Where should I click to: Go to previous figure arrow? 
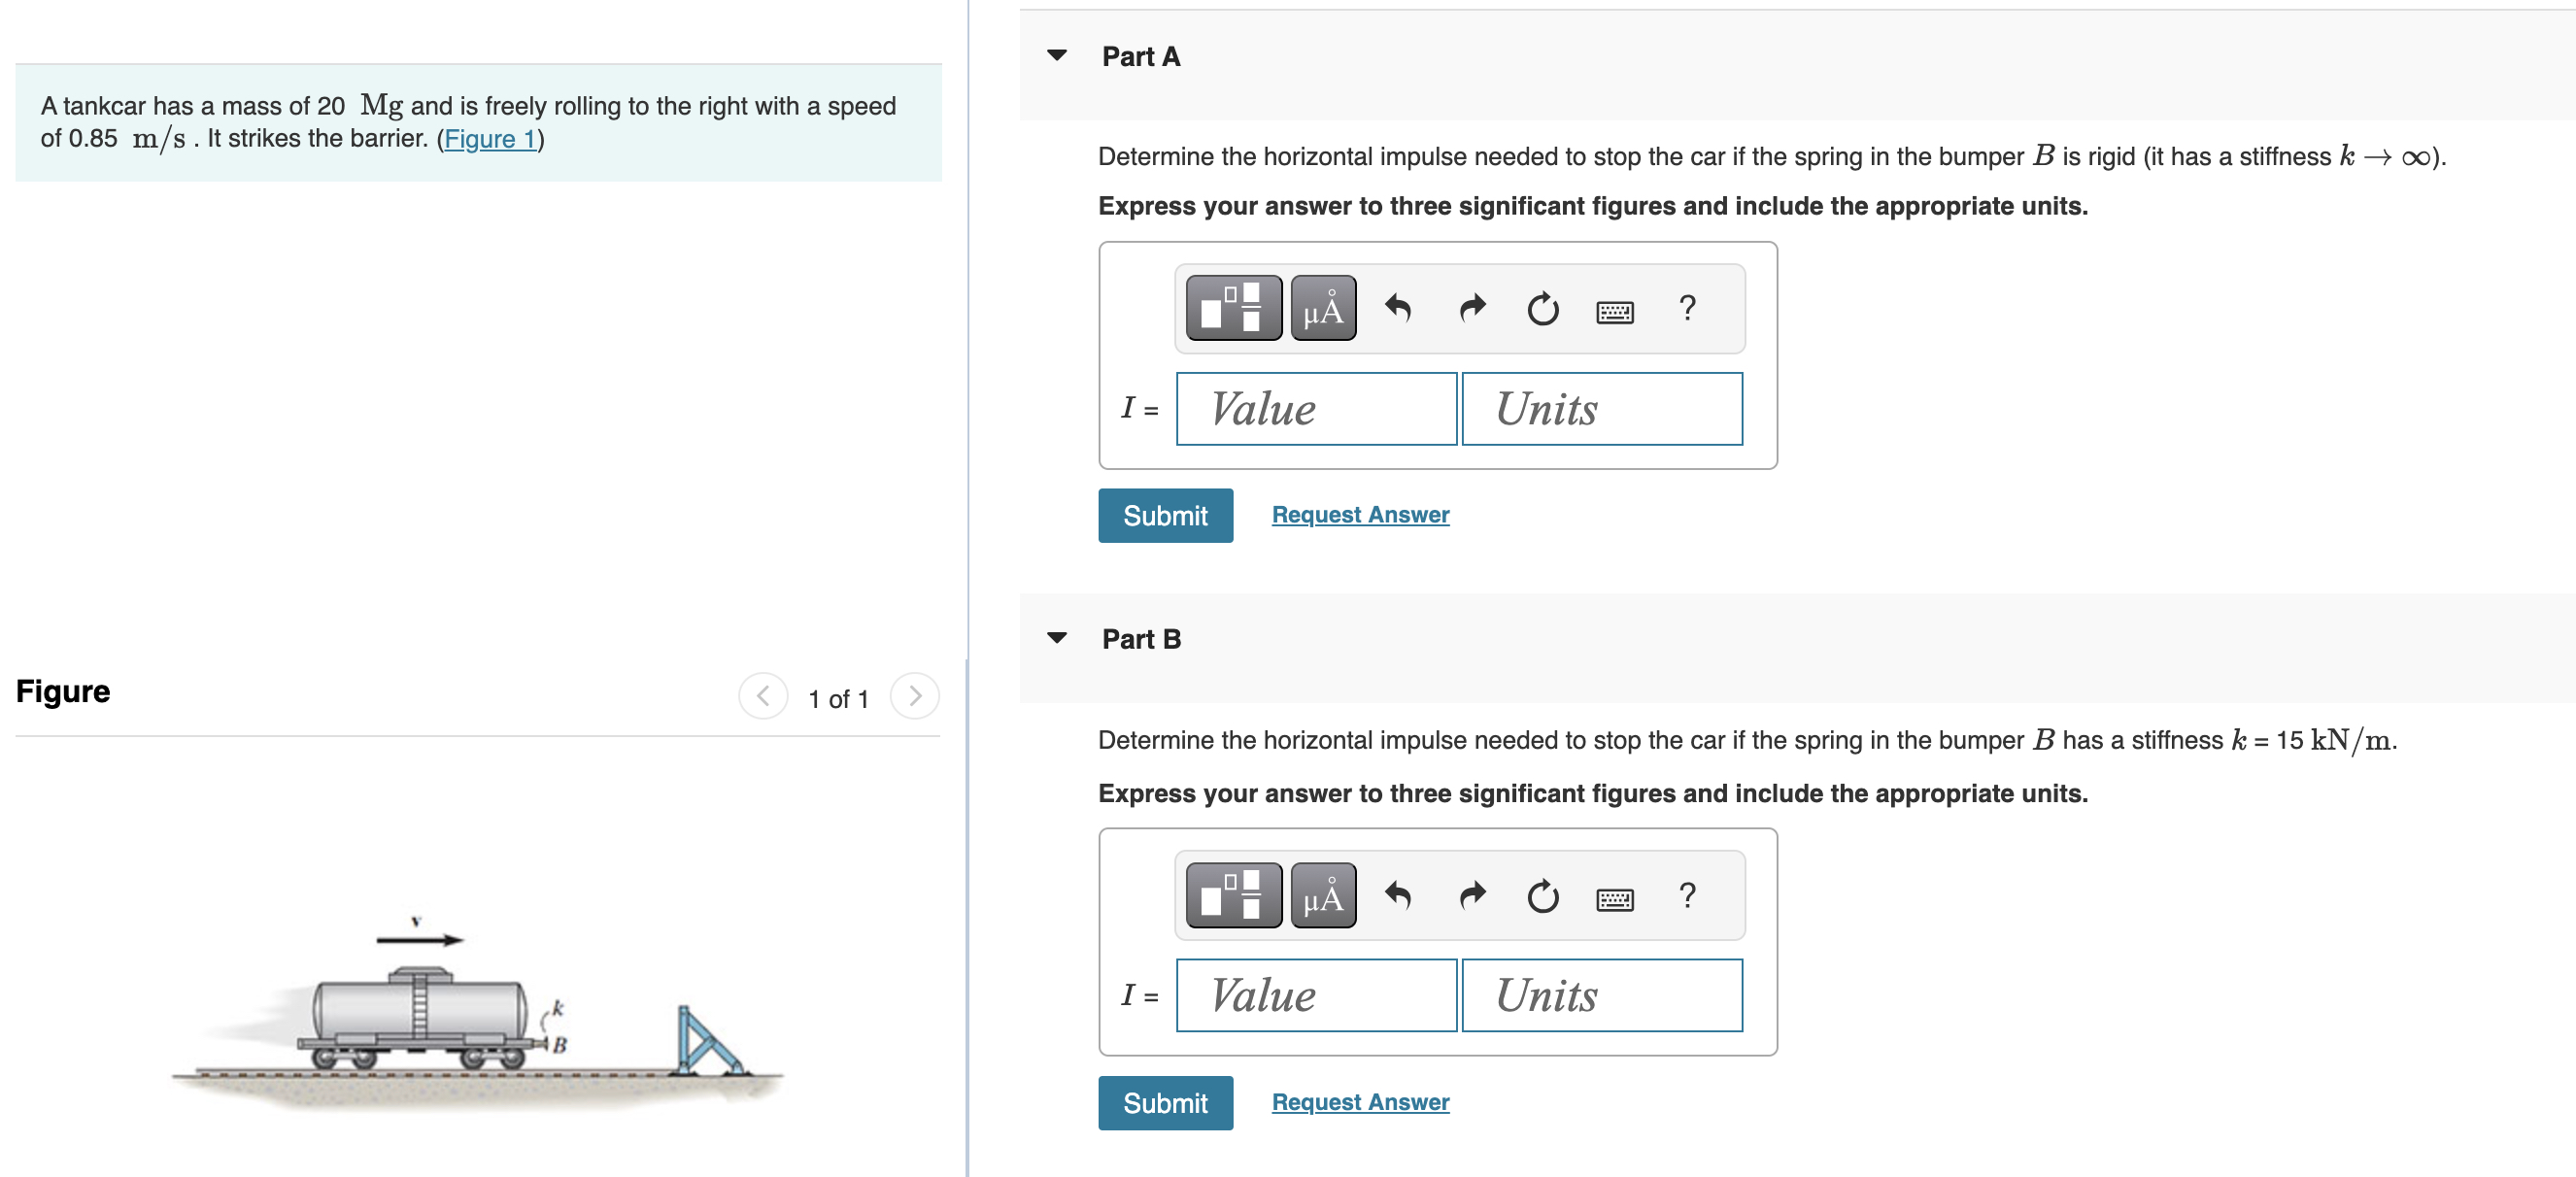763,696
